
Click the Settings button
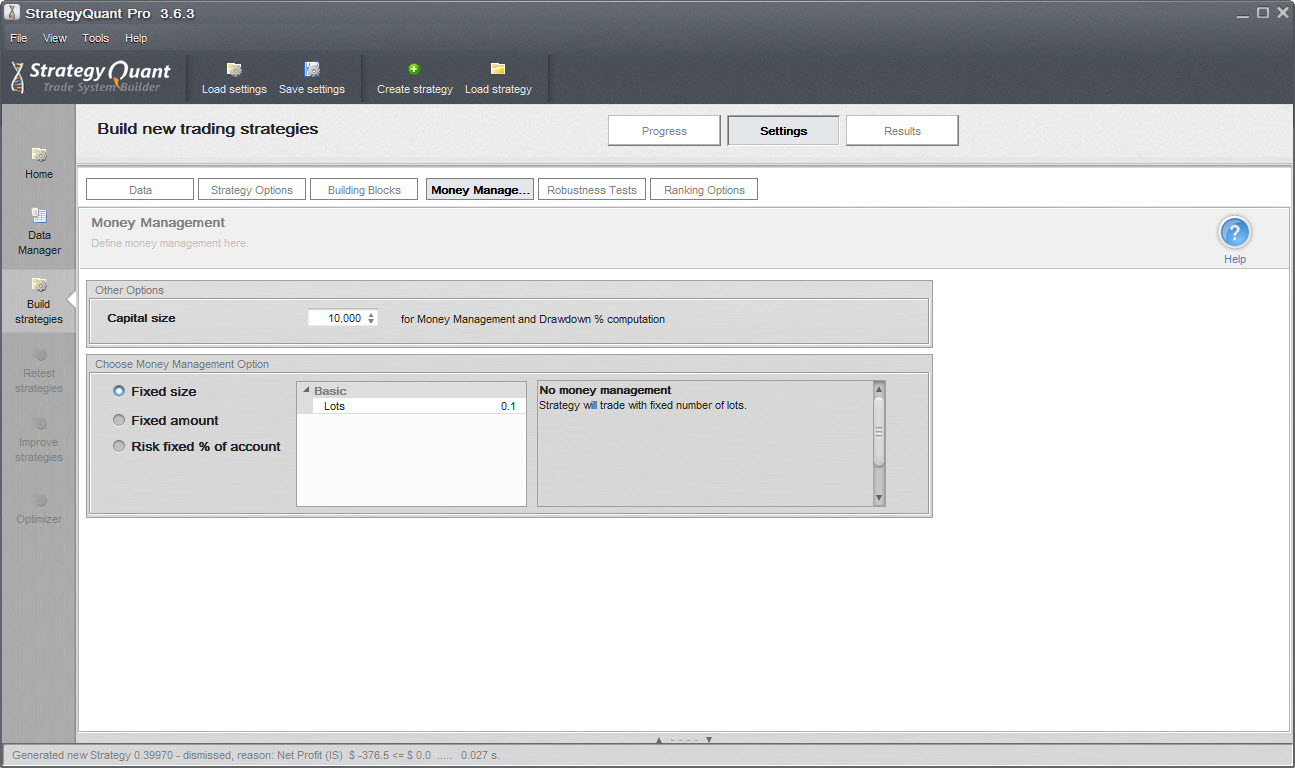783,131
